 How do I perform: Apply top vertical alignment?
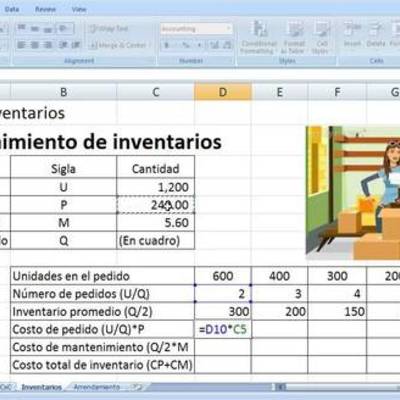click(21, 28)
